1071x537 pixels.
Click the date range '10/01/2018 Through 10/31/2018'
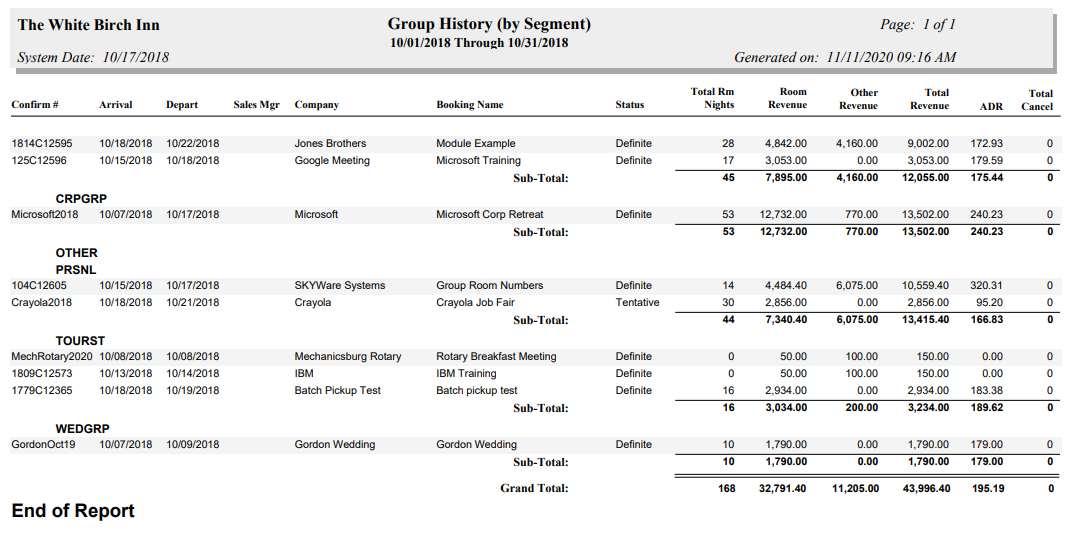click(x=479, y=43)
